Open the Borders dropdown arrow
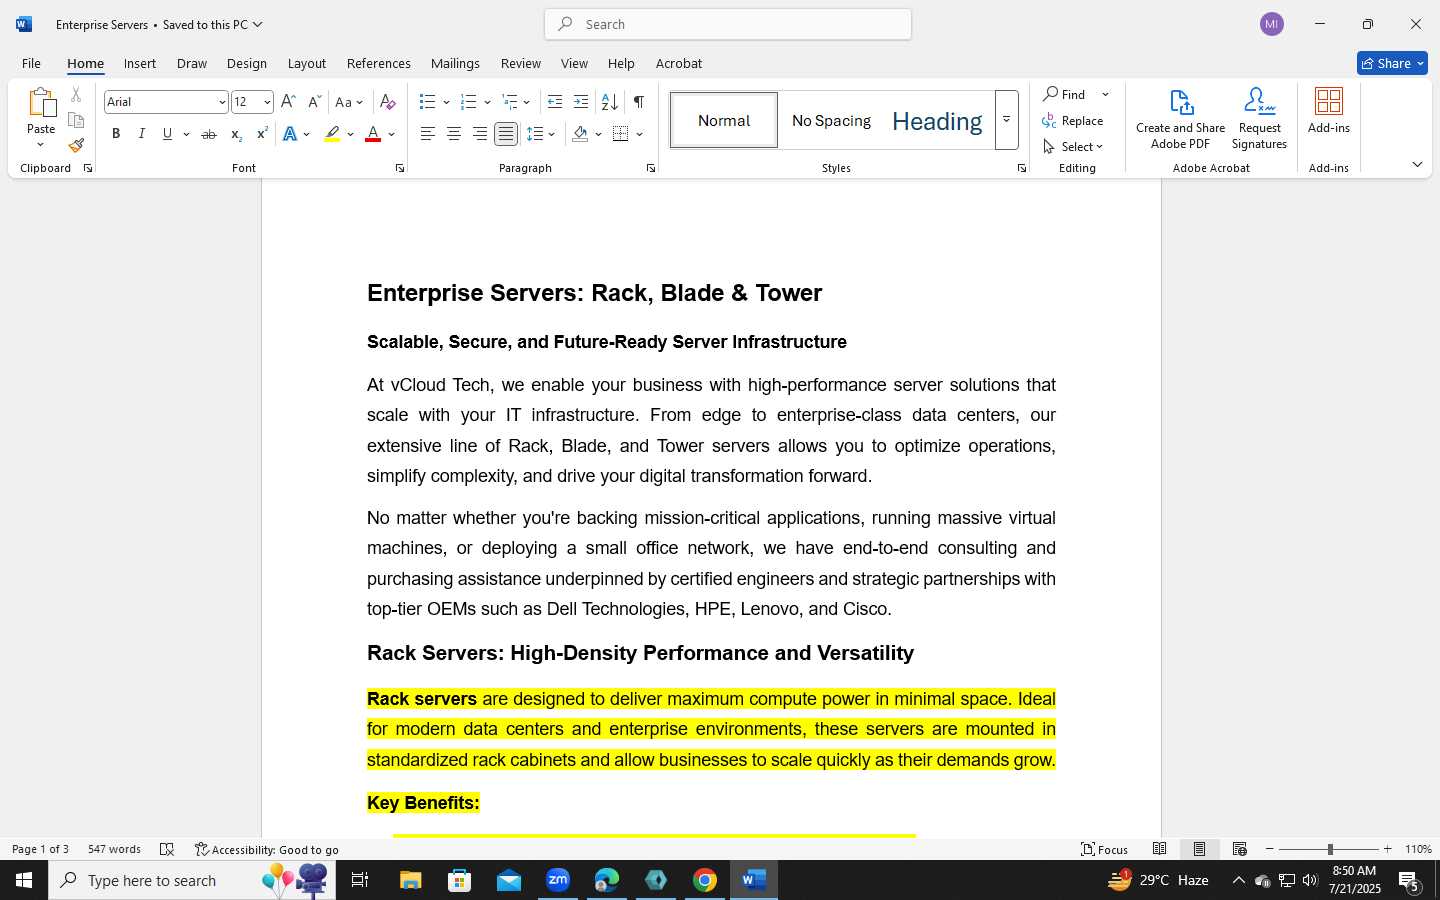The width and height of the screenshot is (1440, 900). (640, 134)
